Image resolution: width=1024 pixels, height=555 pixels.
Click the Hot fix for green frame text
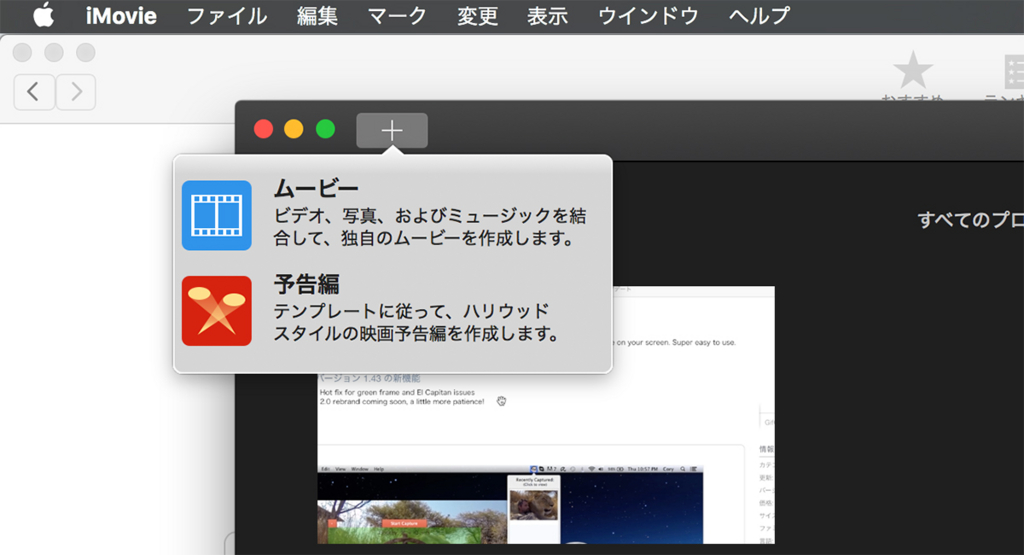(397, 392)
